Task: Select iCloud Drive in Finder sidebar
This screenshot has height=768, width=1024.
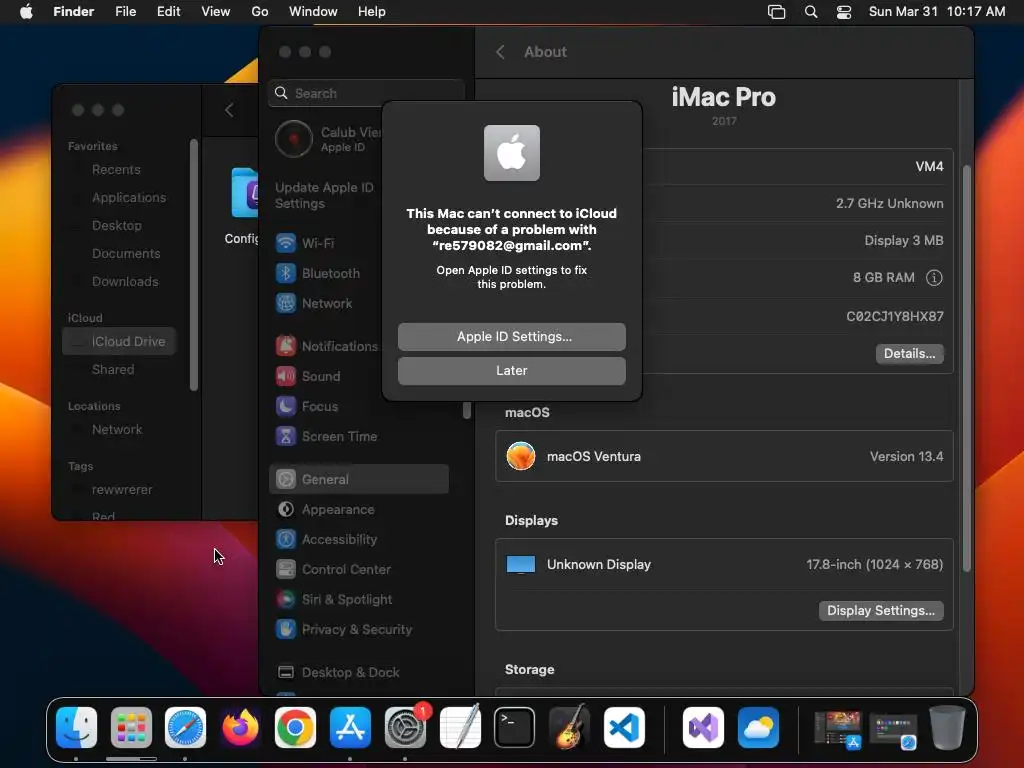Action: click(120, 342)
